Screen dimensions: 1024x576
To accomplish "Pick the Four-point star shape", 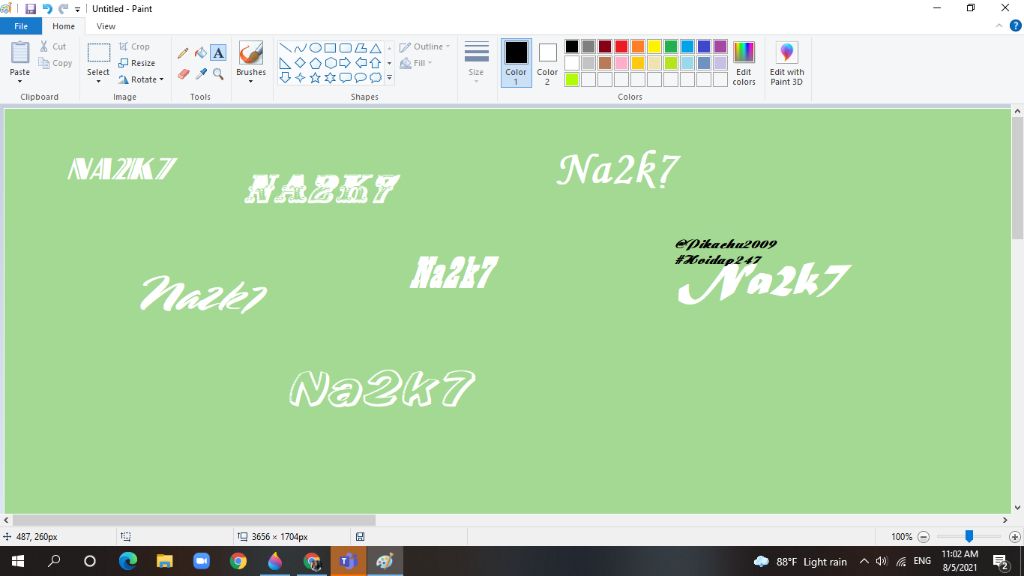I will pyautogui.click(x=300, y=78).
